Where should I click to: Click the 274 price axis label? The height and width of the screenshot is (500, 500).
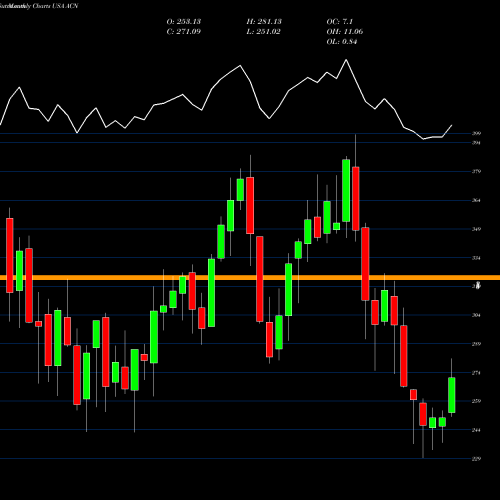[x=476, y=373]
